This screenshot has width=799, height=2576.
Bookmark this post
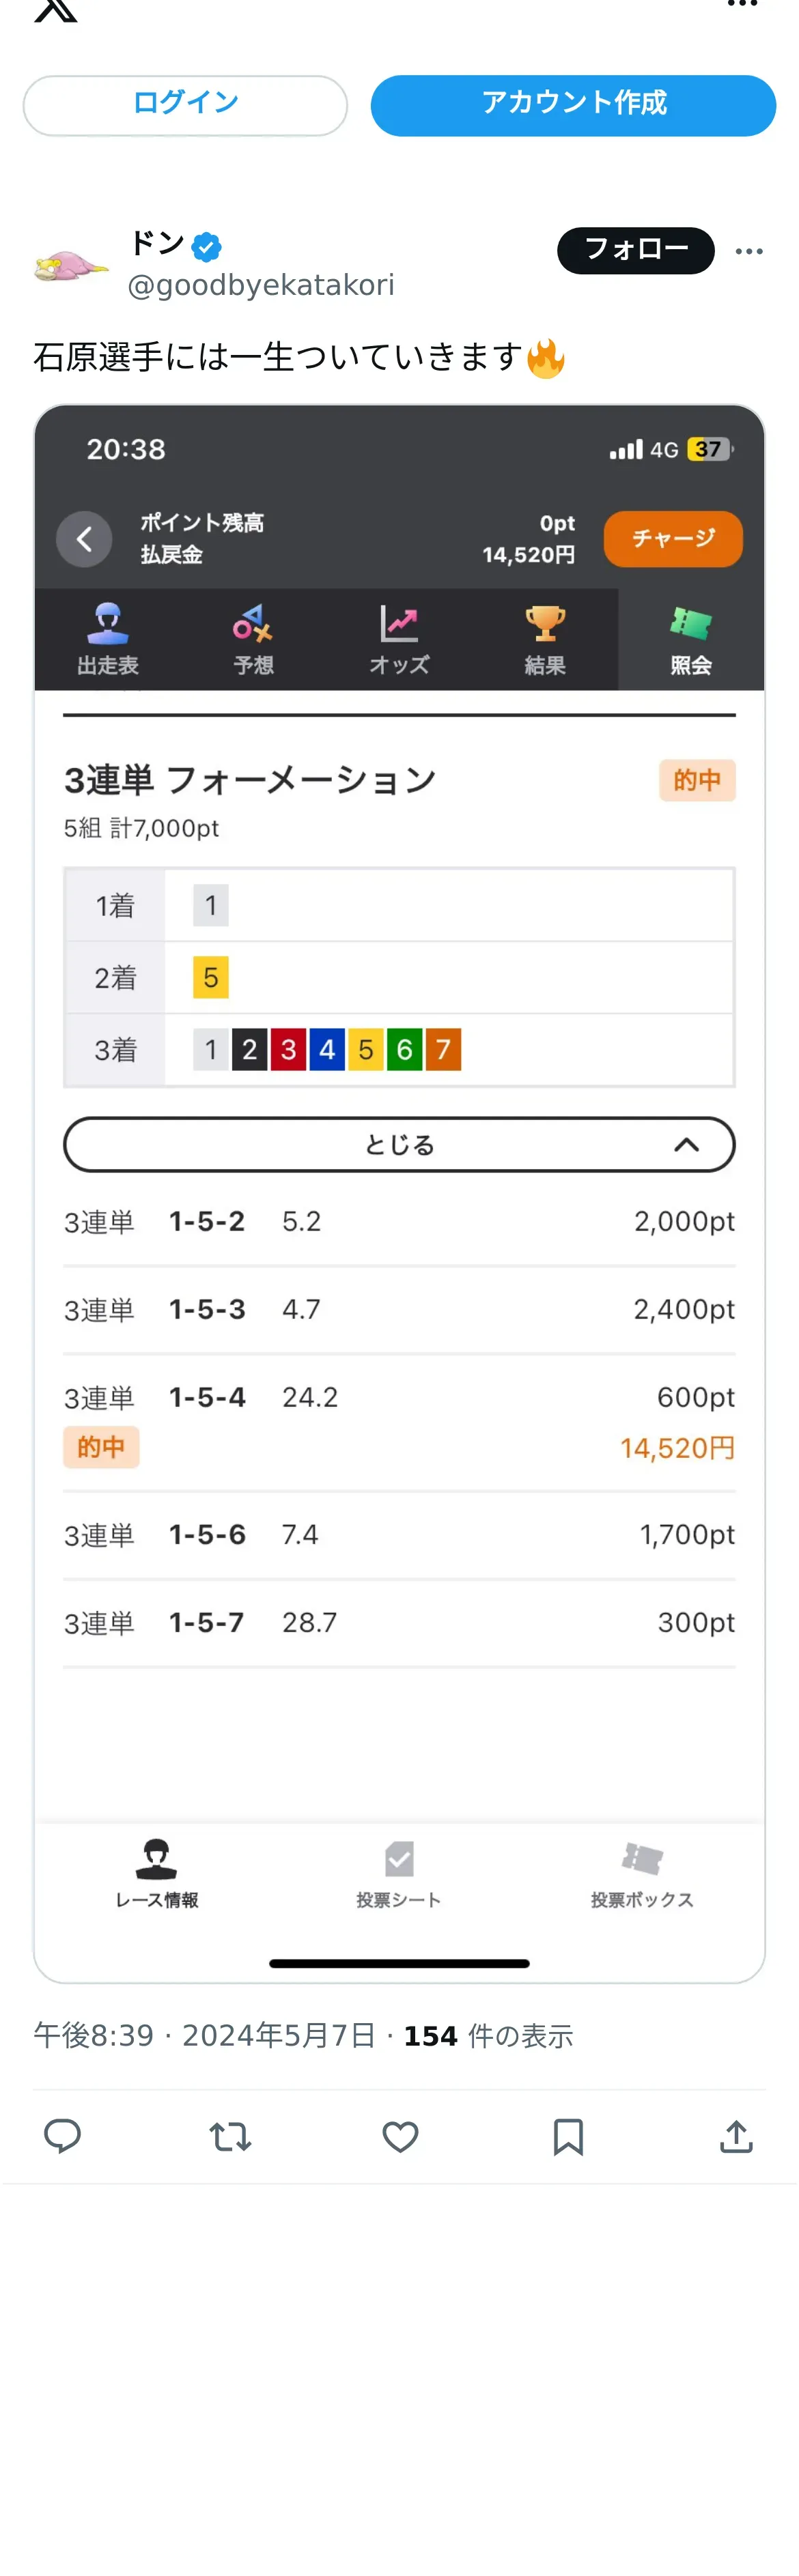pos(568,2136)
